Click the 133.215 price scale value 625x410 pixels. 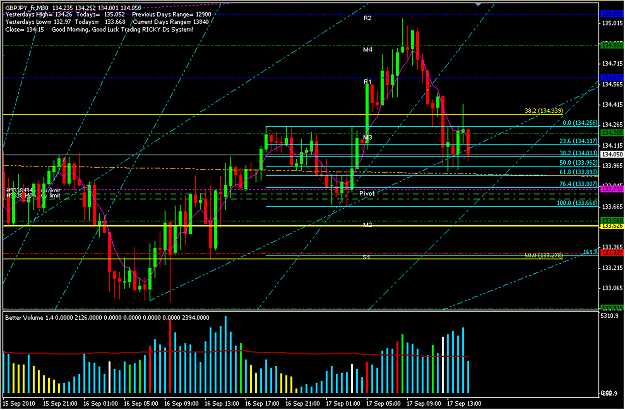click(x=612, y=267)
